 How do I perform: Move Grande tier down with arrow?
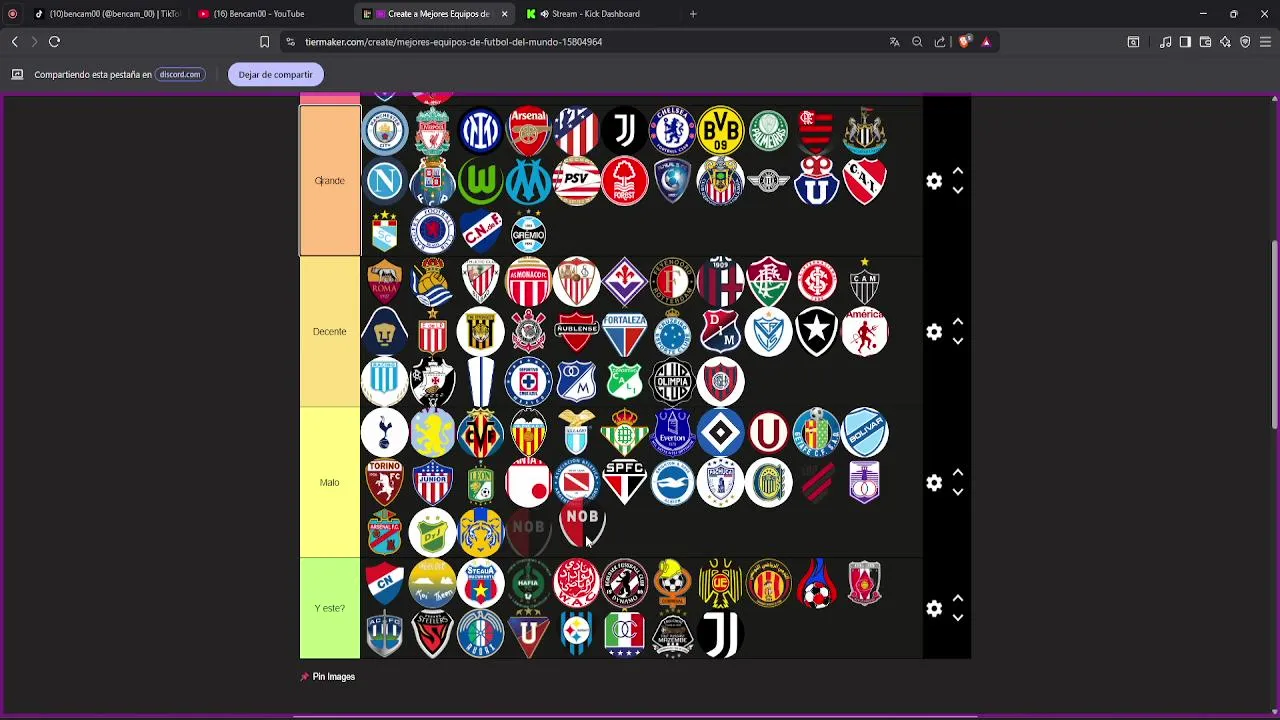pos(958,190)
